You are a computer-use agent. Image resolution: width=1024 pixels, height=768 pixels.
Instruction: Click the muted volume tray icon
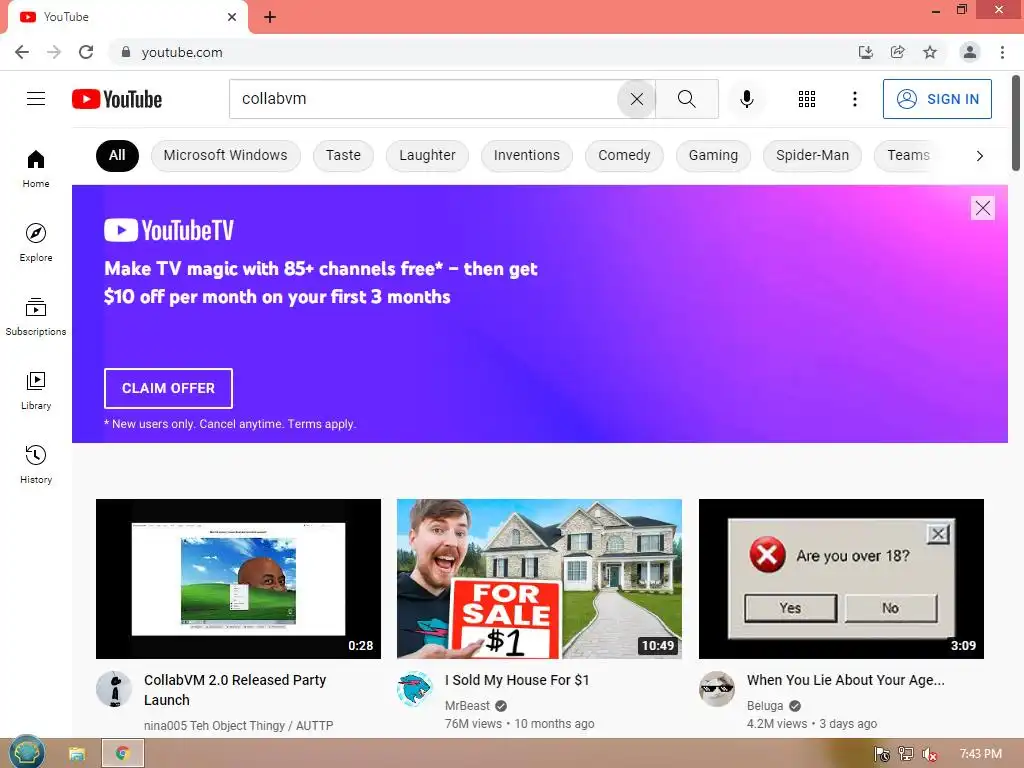[x=929, y=754]
